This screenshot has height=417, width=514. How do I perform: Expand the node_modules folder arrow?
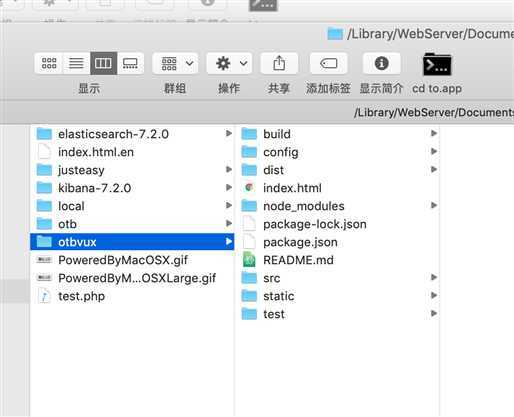point(434,205)
